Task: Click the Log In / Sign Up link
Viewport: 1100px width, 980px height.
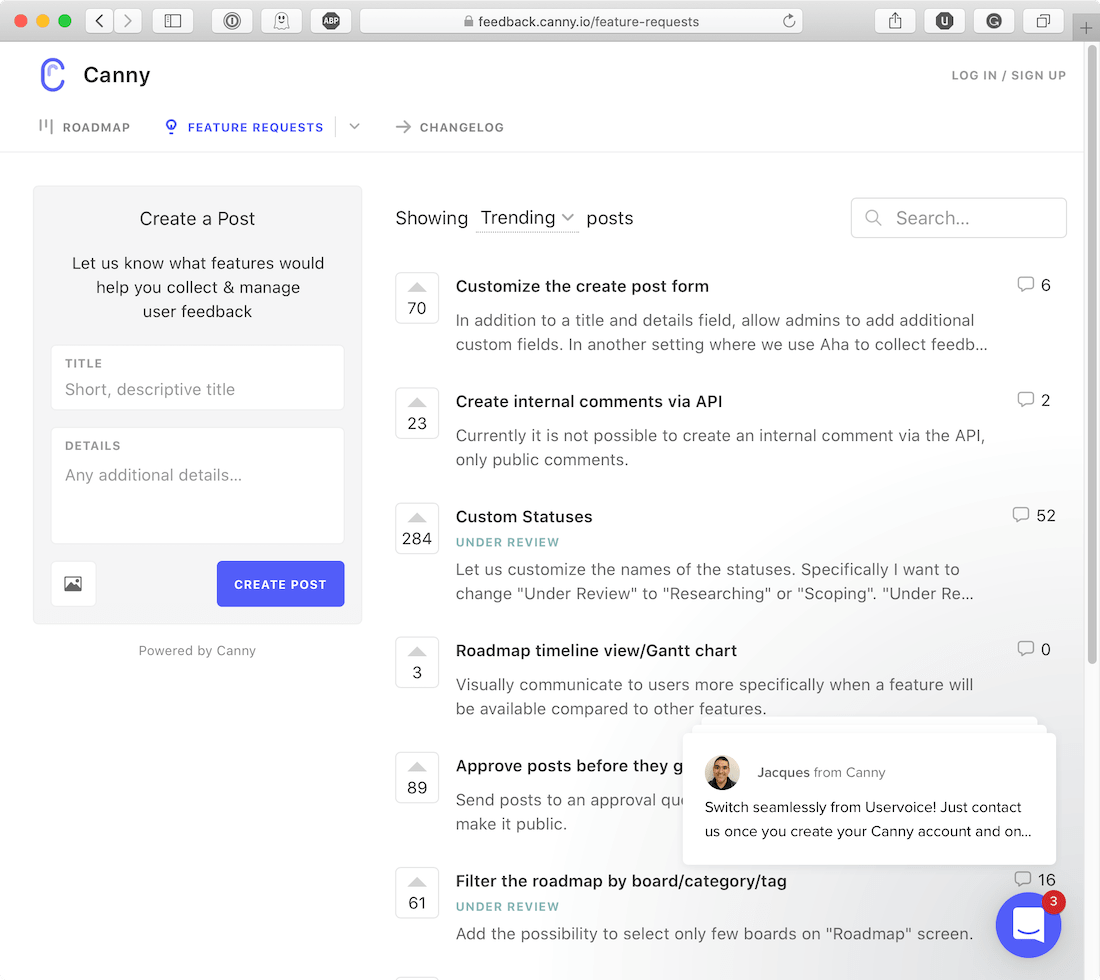Action: tap(1009, 75)
